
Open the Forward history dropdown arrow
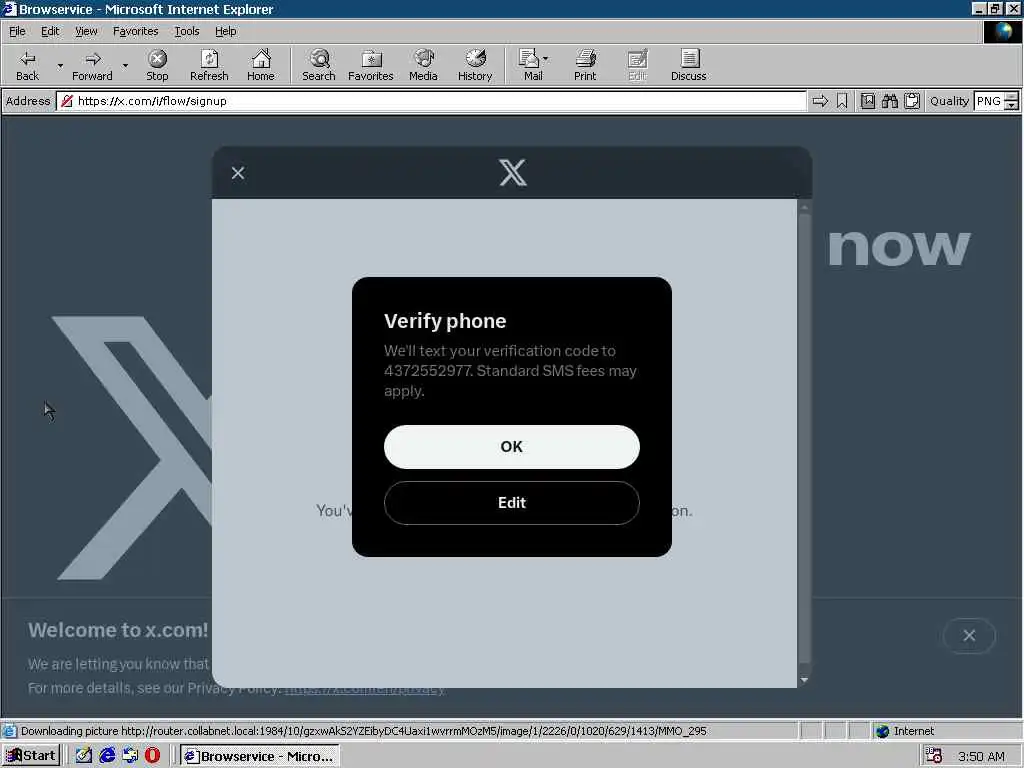[125, 65]
